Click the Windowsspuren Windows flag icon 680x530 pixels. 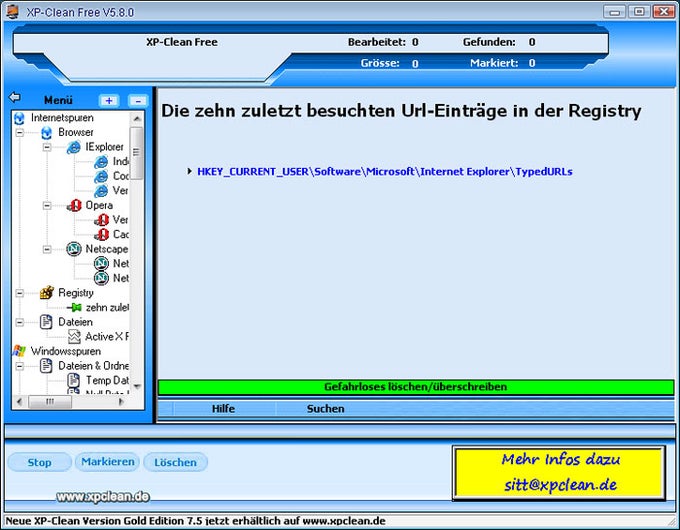(19, 351)
